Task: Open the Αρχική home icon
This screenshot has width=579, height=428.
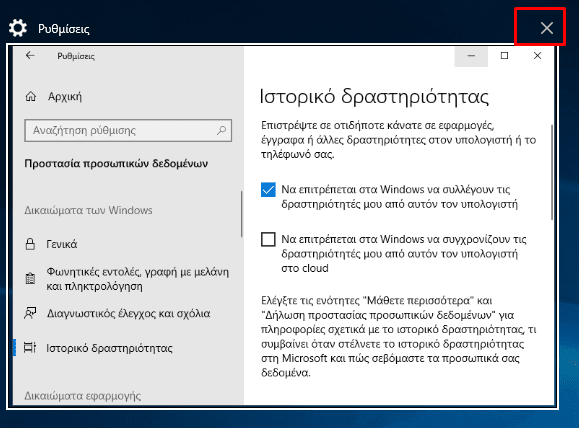Action: pos(31,96)
